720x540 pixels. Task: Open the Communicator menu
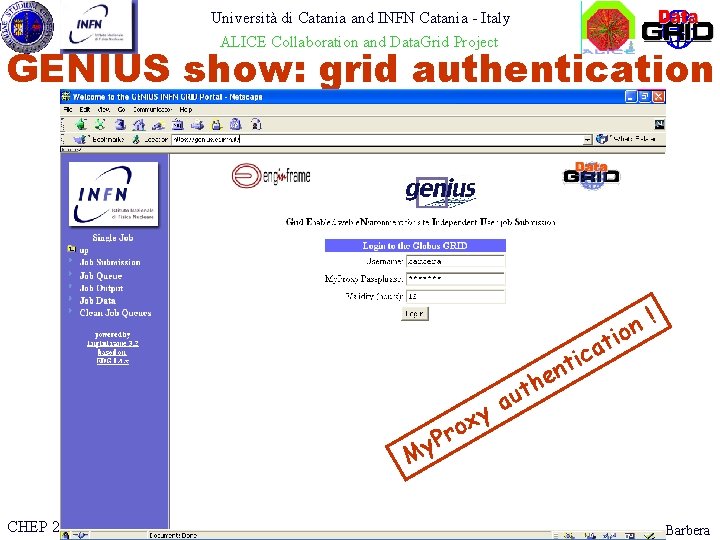pos(152,110)
